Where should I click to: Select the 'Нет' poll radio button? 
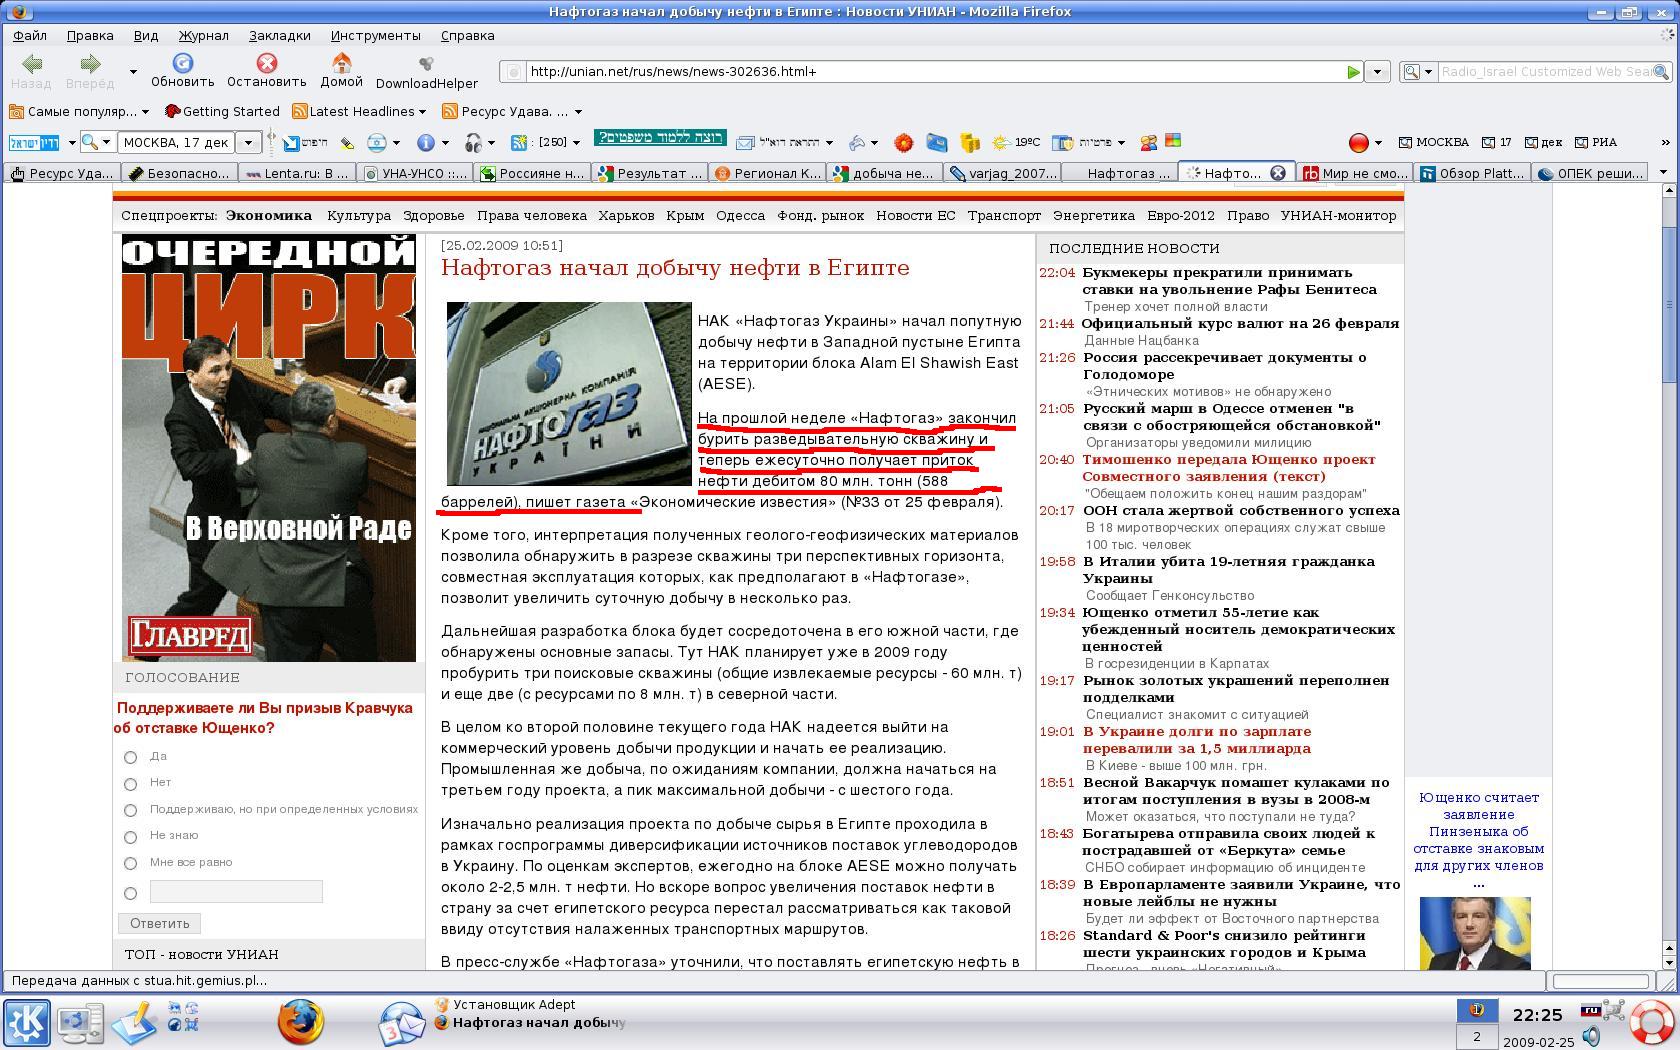(x=130, y=784)
